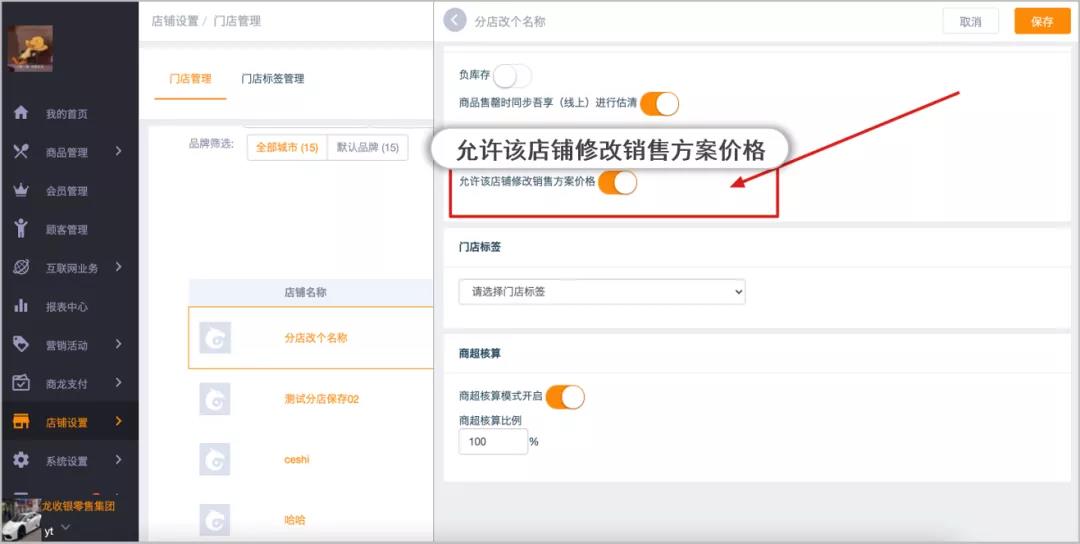Click the fork-and-knife 商品管理 icon
The width and height of the screenshot is (1080, 544).
(21, 151)
